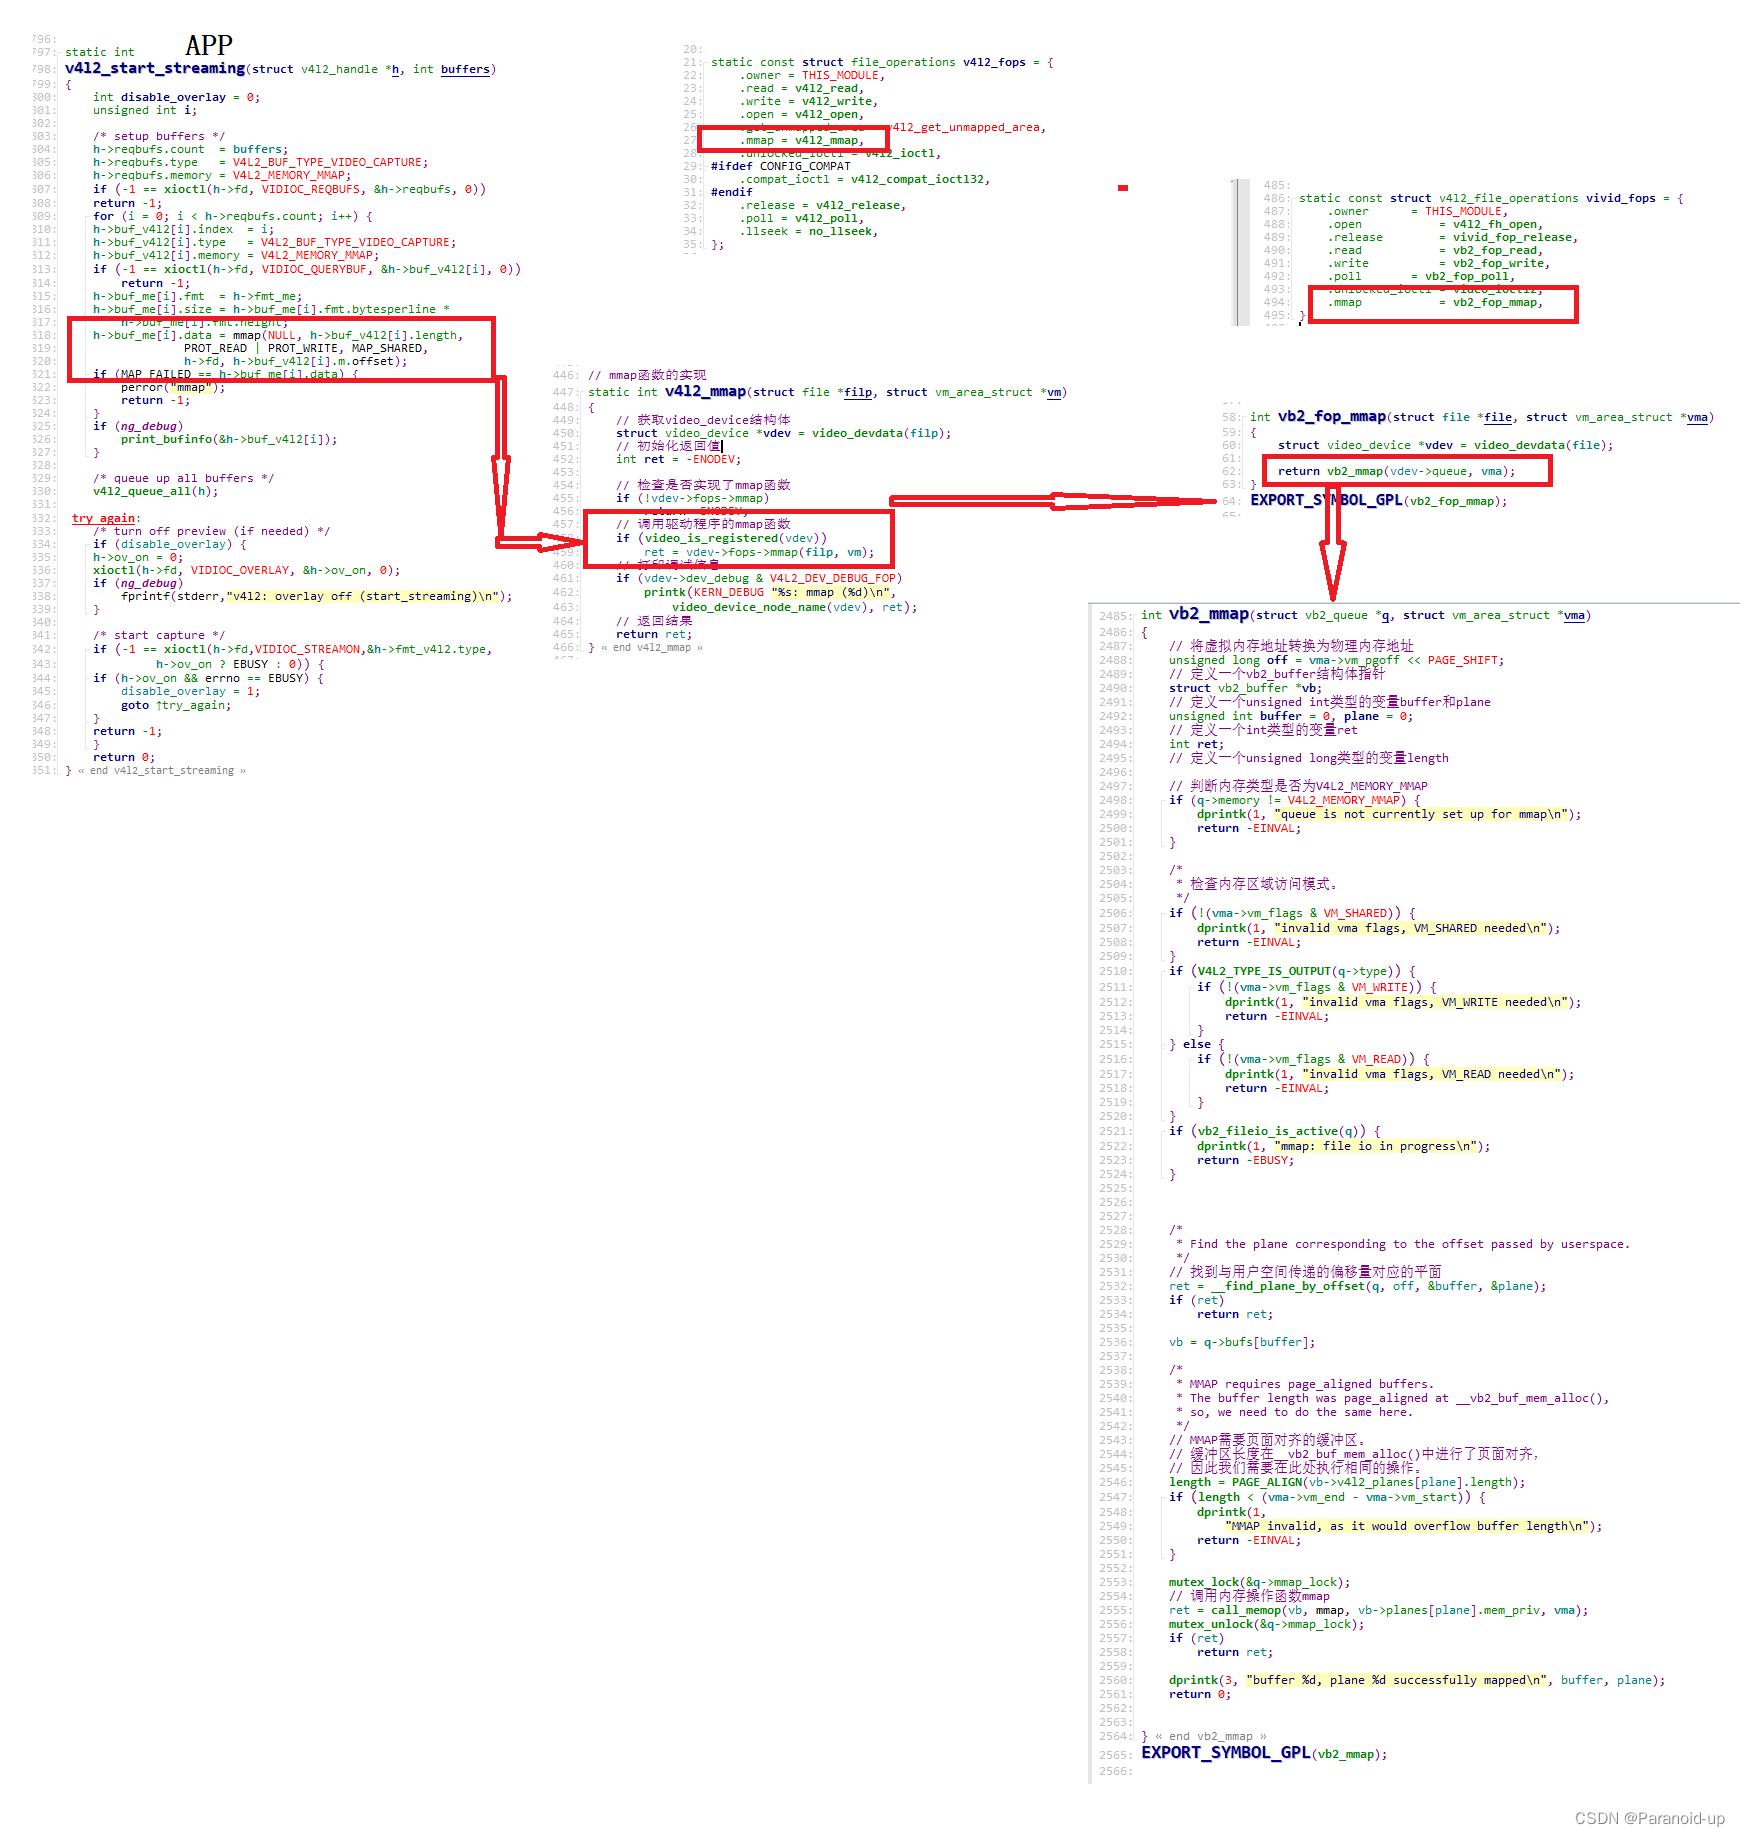Click the vb2_fop_mmap function name at line 58
Image resolution: width=1740 pixels, height=1836 pixels.
[1331, 416]
